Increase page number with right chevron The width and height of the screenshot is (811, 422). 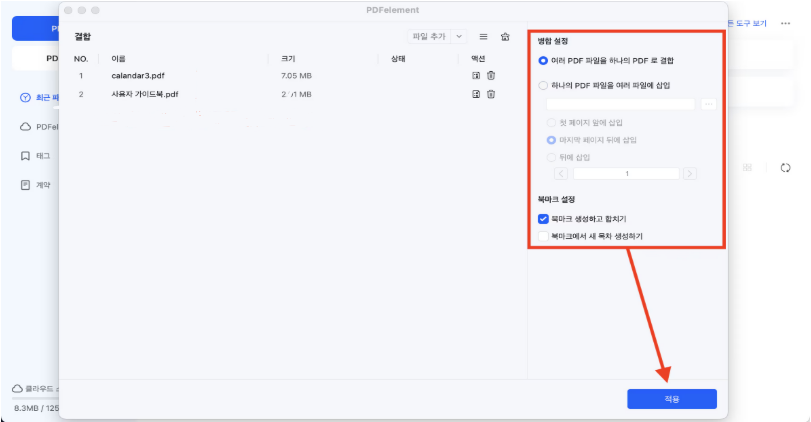click(x=690, y=173)
